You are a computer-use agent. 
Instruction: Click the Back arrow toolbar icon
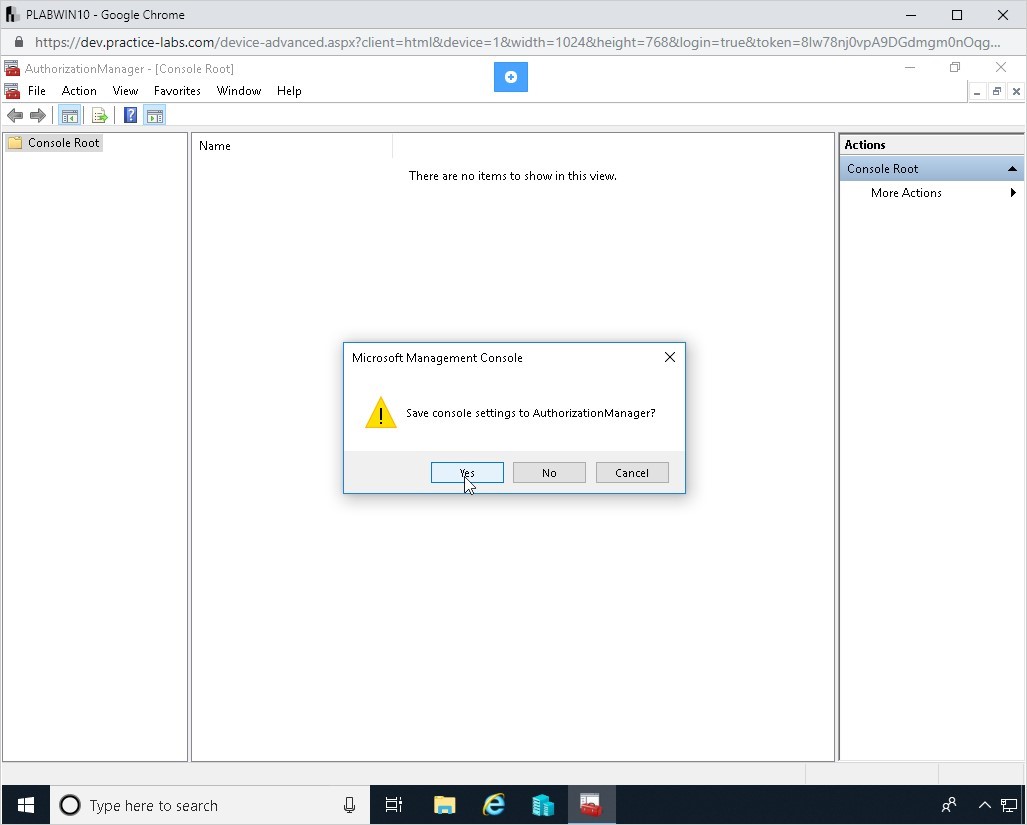(15, 116)
